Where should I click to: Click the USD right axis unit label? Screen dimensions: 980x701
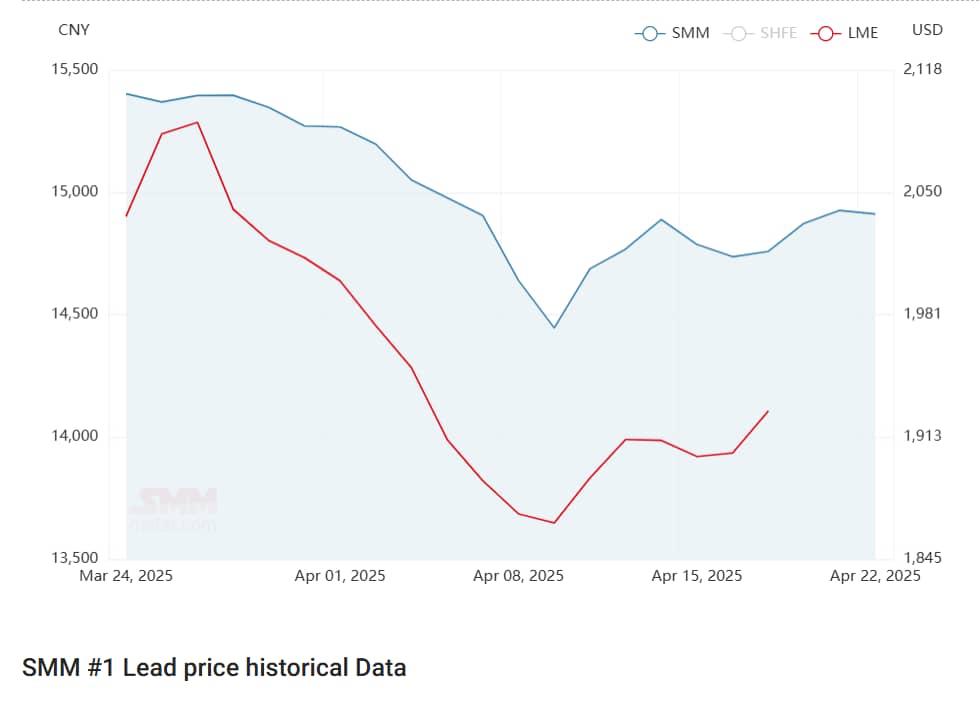click(x=927, y=30)
